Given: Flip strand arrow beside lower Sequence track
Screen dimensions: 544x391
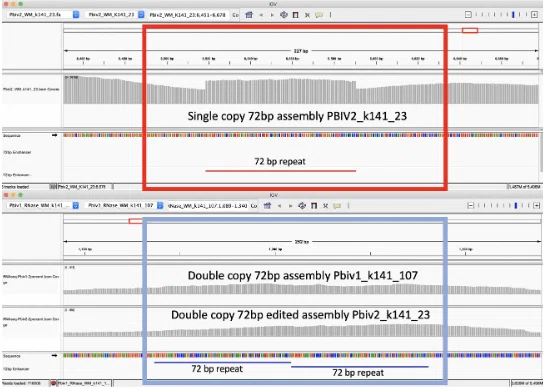Looking at the screenshot, I should pyautogui.click(x=54, y=356).
